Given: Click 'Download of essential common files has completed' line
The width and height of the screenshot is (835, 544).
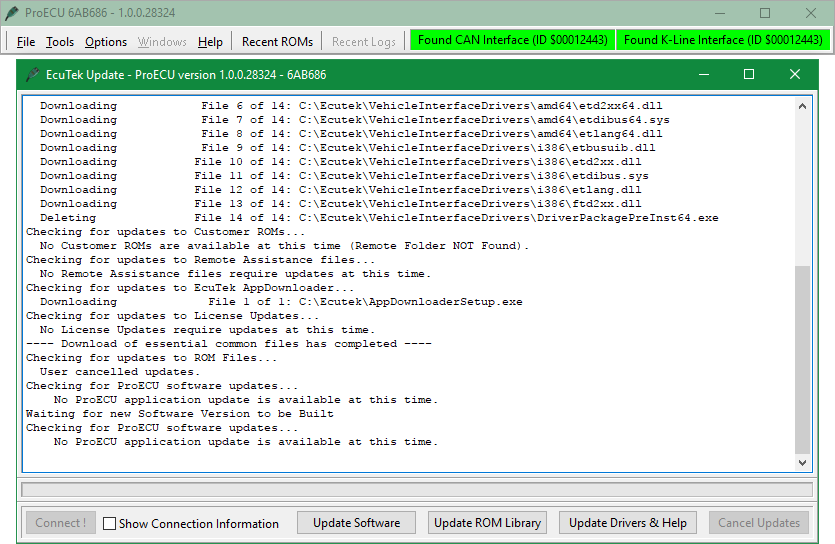Looking at the screenshot, I should tap(229, 344).
